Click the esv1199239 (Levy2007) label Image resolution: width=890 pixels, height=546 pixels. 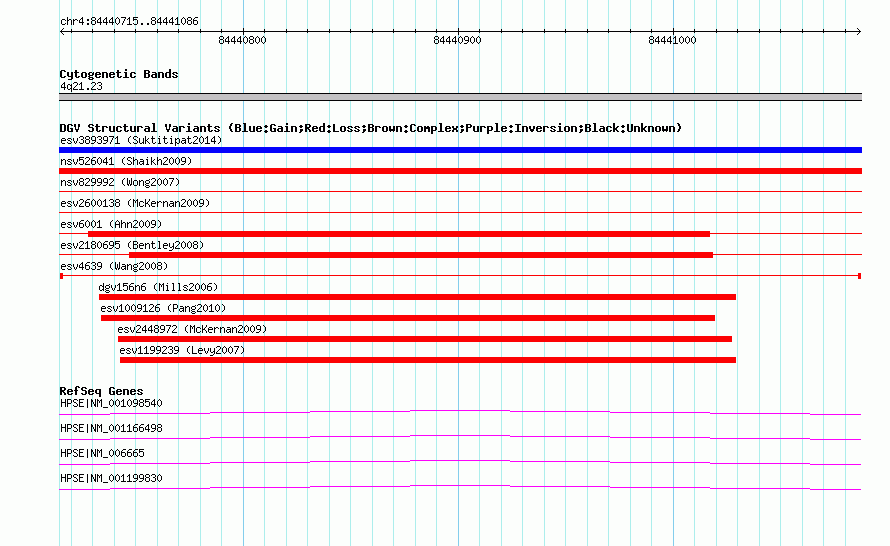(182, 350)
